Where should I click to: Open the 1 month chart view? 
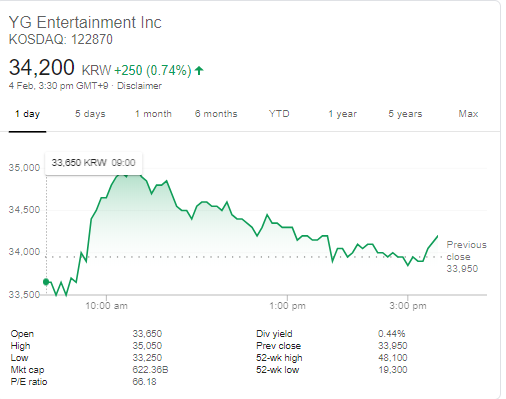pyautogui.click(x=153, y=114)
